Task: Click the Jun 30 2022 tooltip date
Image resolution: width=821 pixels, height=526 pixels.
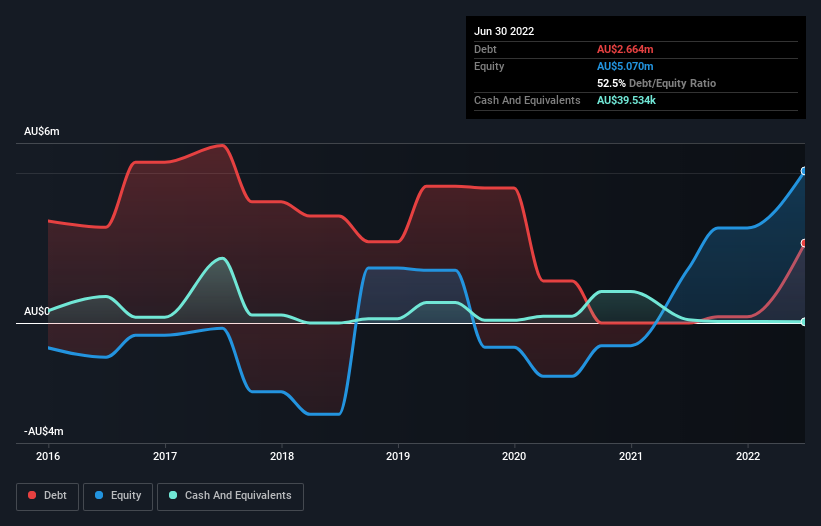Action: [x=504, y=31]
